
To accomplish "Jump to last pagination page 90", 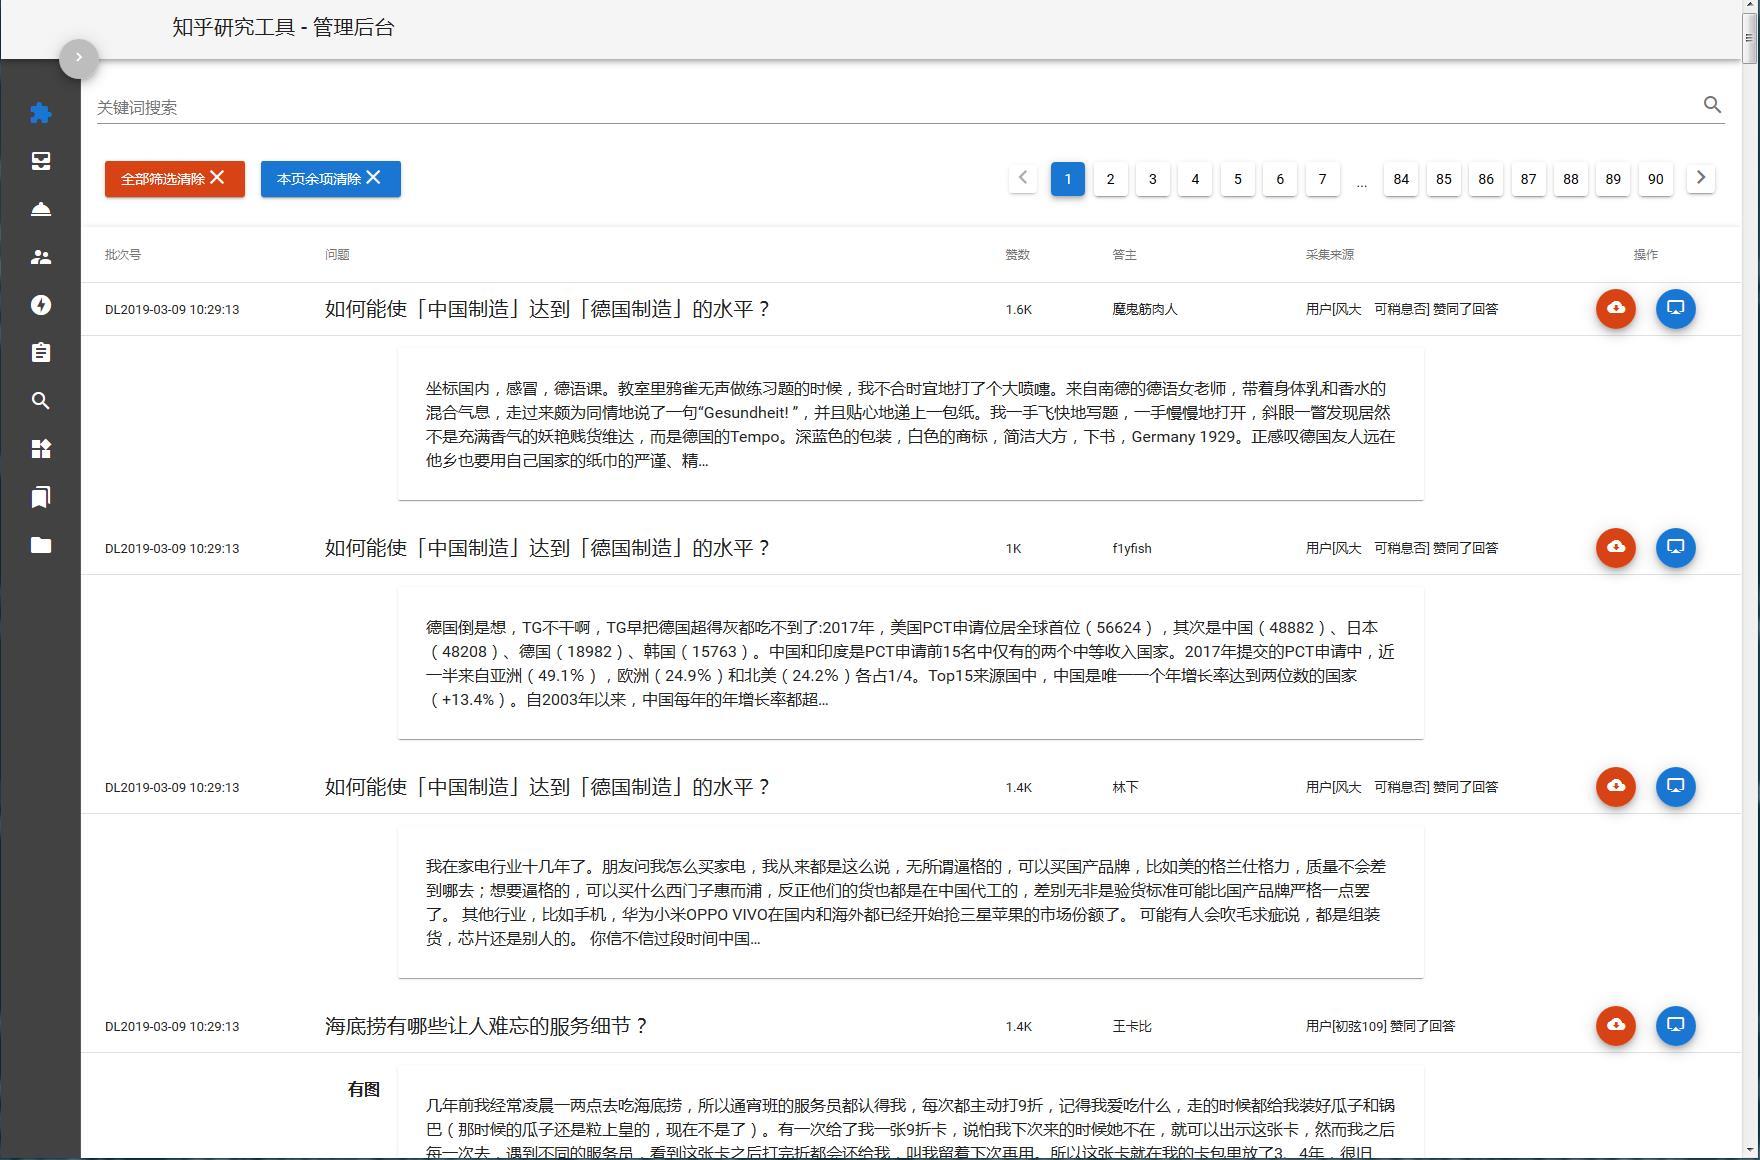I will [x=1656, y=179].
